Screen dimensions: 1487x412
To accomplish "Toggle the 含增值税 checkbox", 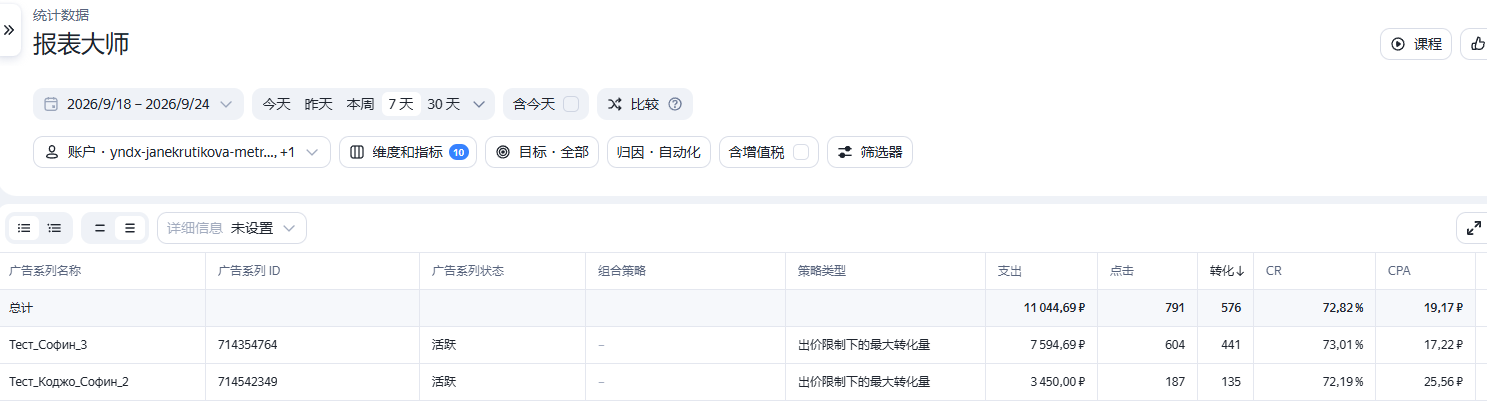I will pos(800,152).
